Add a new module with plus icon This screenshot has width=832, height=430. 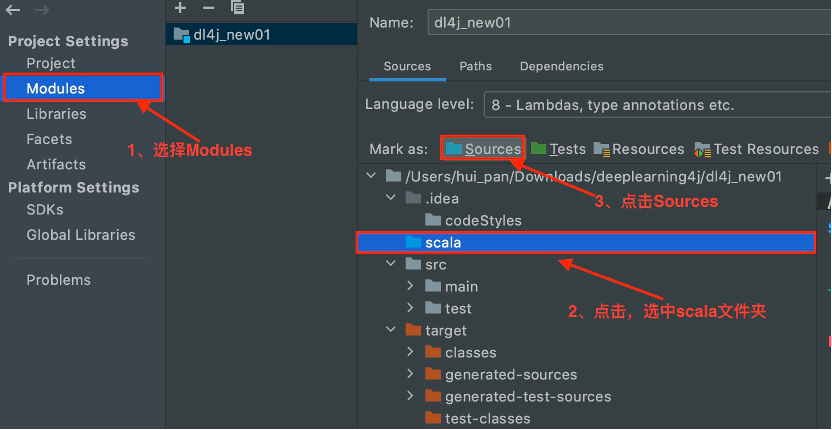pos(180,8)
